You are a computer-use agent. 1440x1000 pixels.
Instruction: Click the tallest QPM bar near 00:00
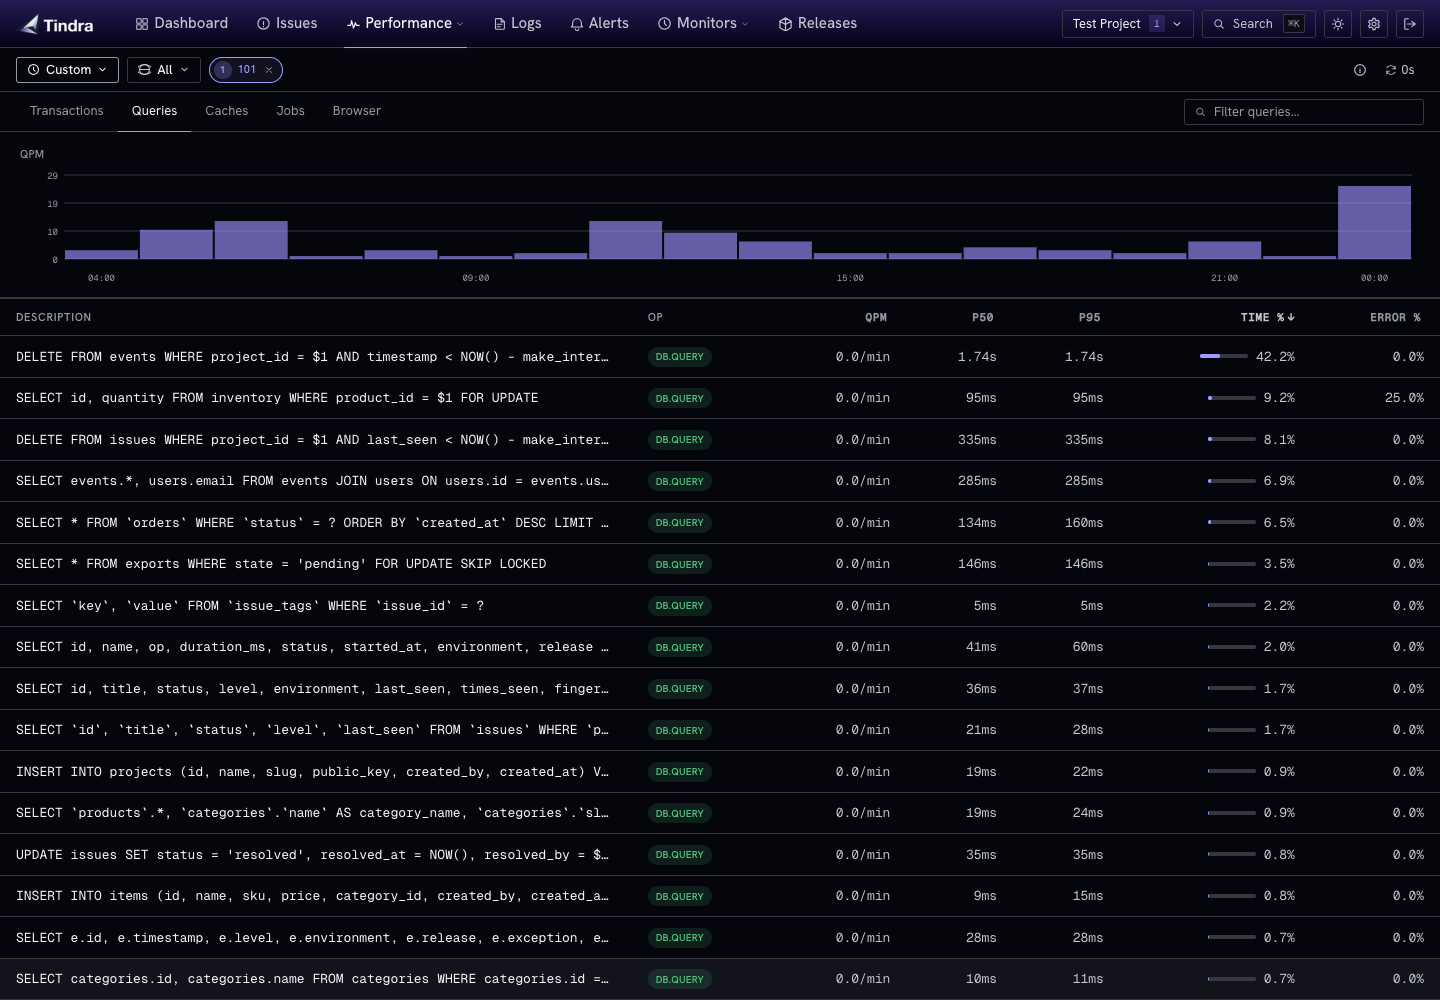(1374, 222)
